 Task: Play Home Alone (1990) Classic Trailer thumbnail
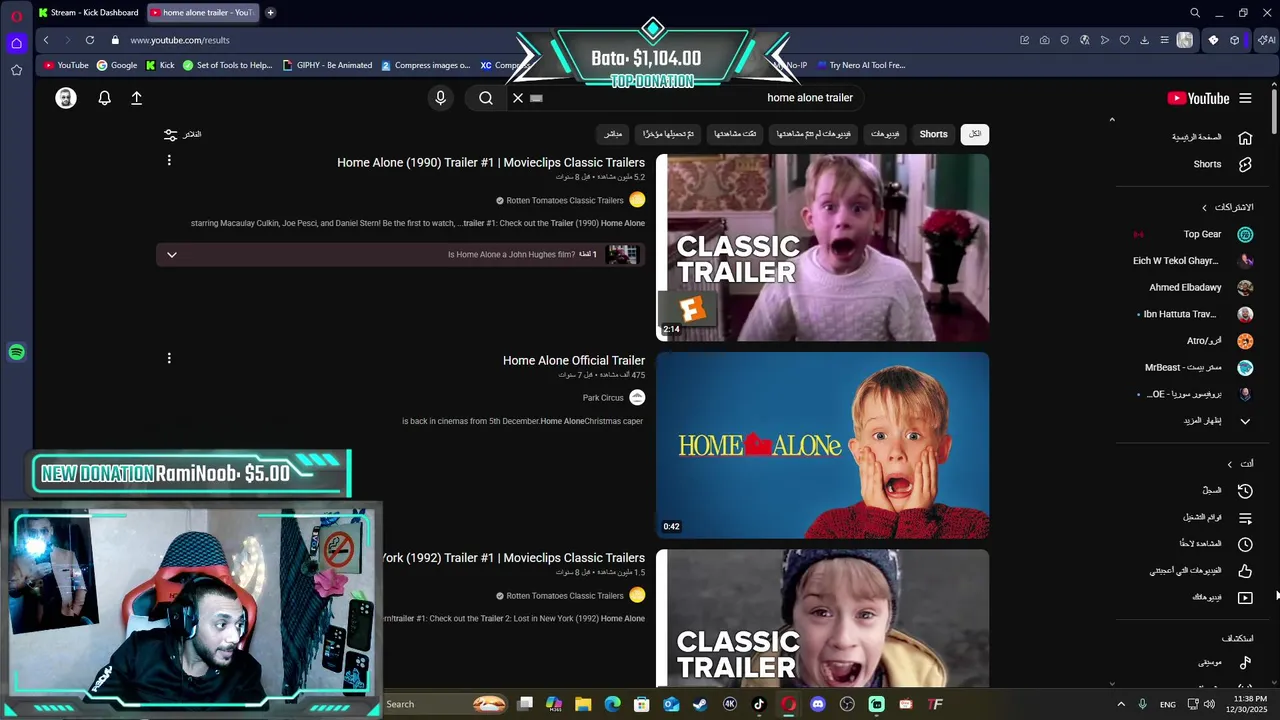click(822, 247)
